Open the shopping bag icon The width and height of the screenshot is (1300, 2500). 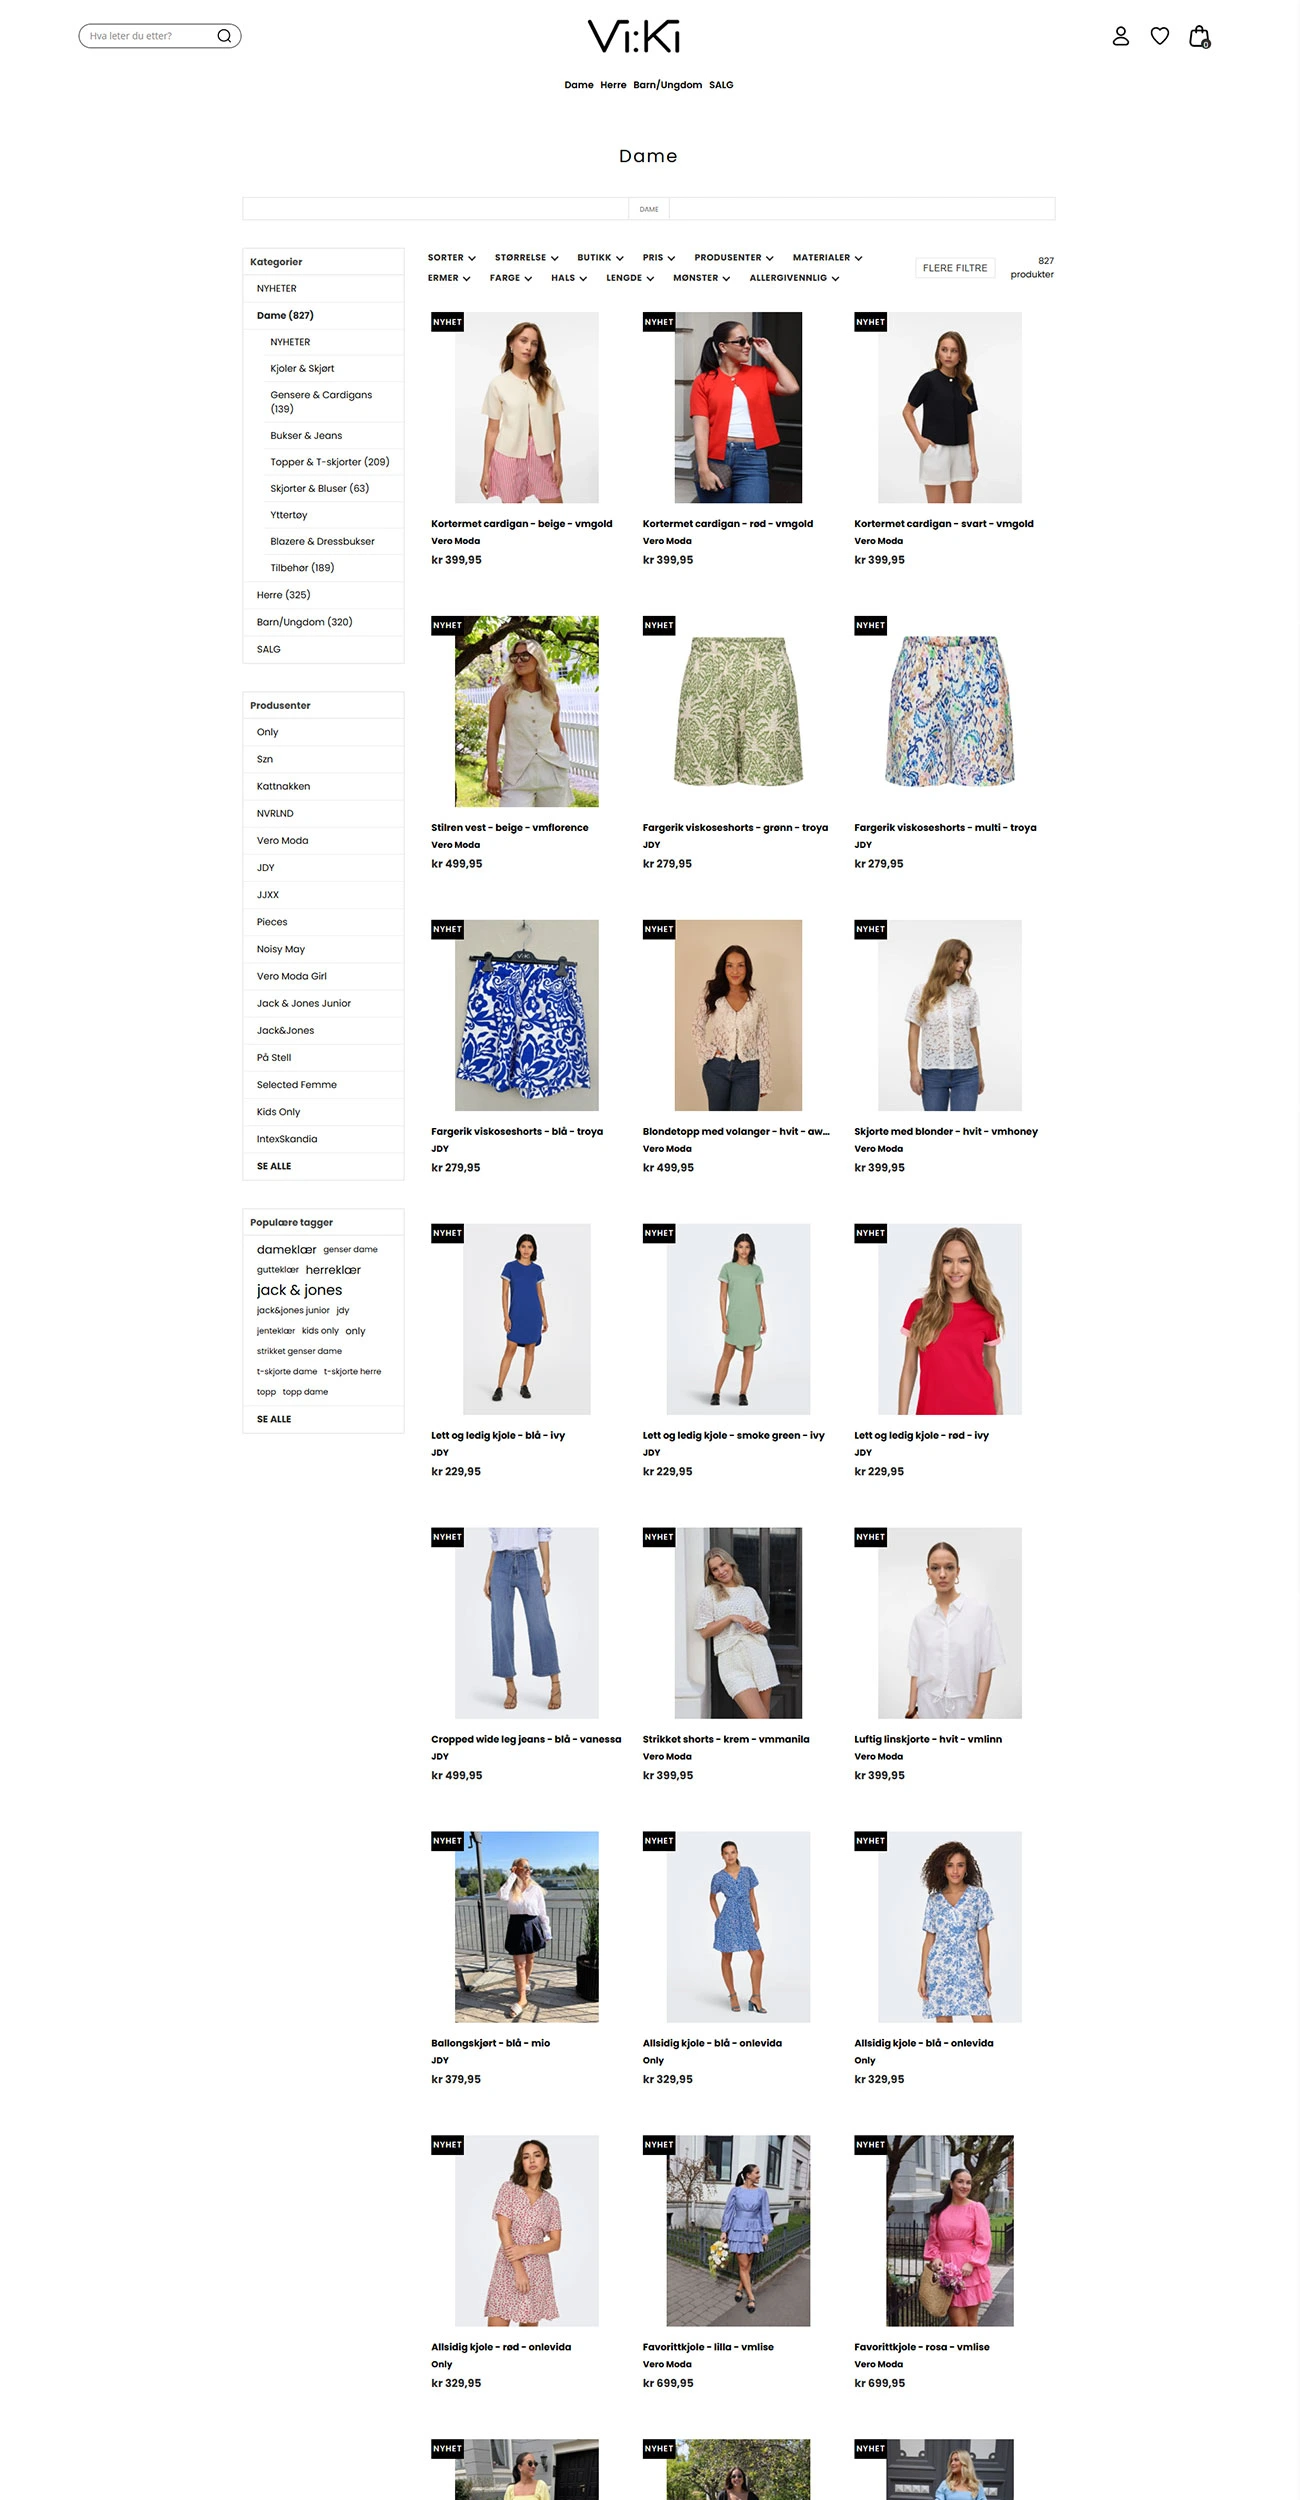pyautogui.click(x=1200, y=37)
